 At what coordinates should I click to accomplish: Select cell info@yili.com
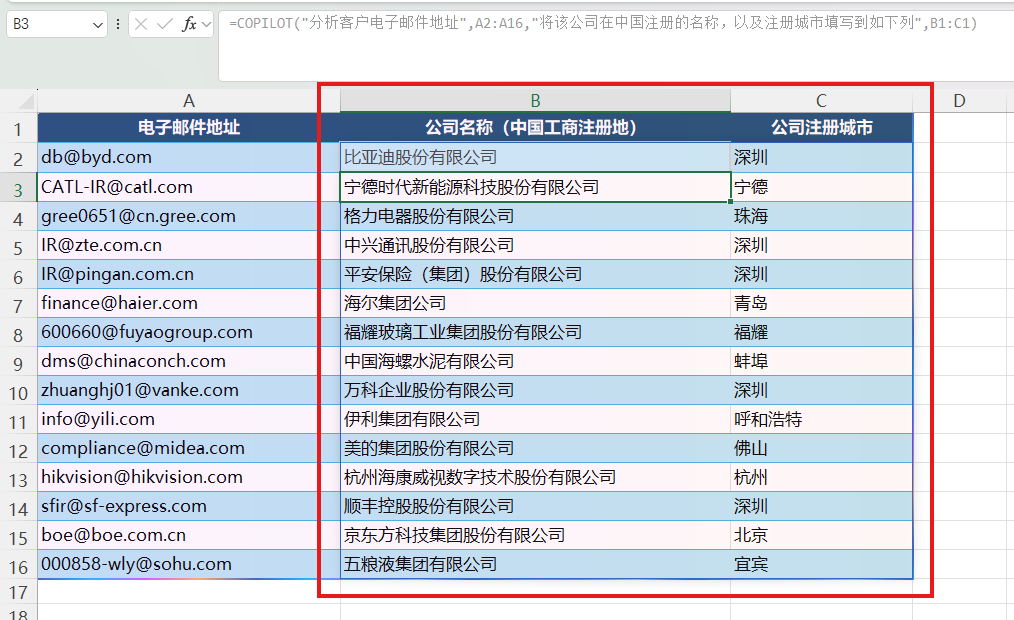pyautogui.click(x=189, y=419)
